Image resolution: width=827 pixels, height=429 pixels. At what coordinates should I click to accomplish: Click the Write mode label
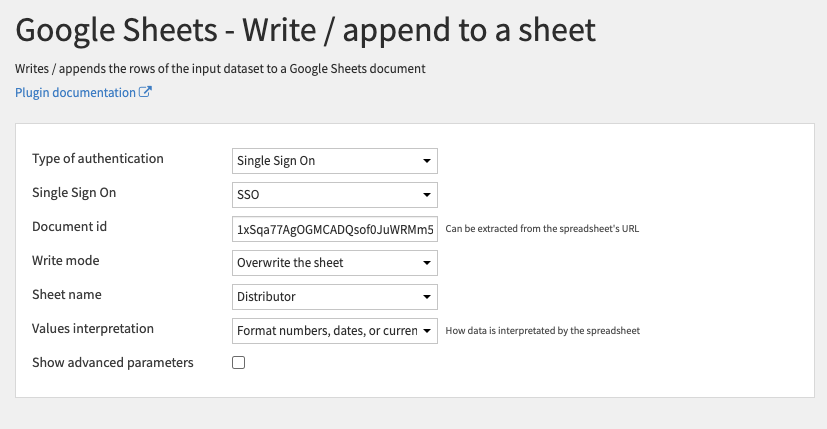(x=65, y=261)
